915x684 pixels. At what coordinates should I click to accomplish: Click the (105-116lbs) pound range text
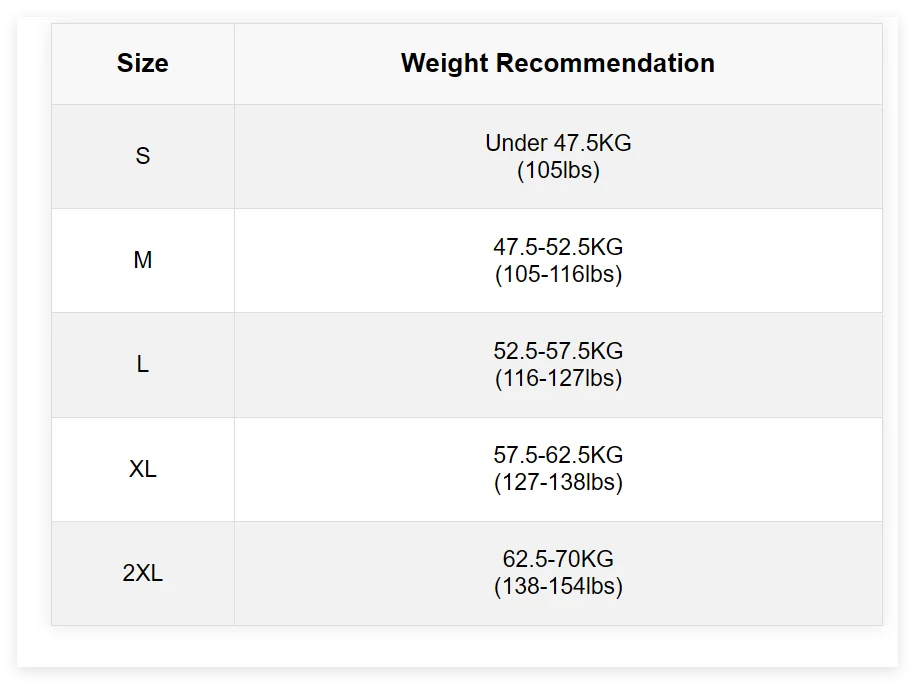(558, 275)
